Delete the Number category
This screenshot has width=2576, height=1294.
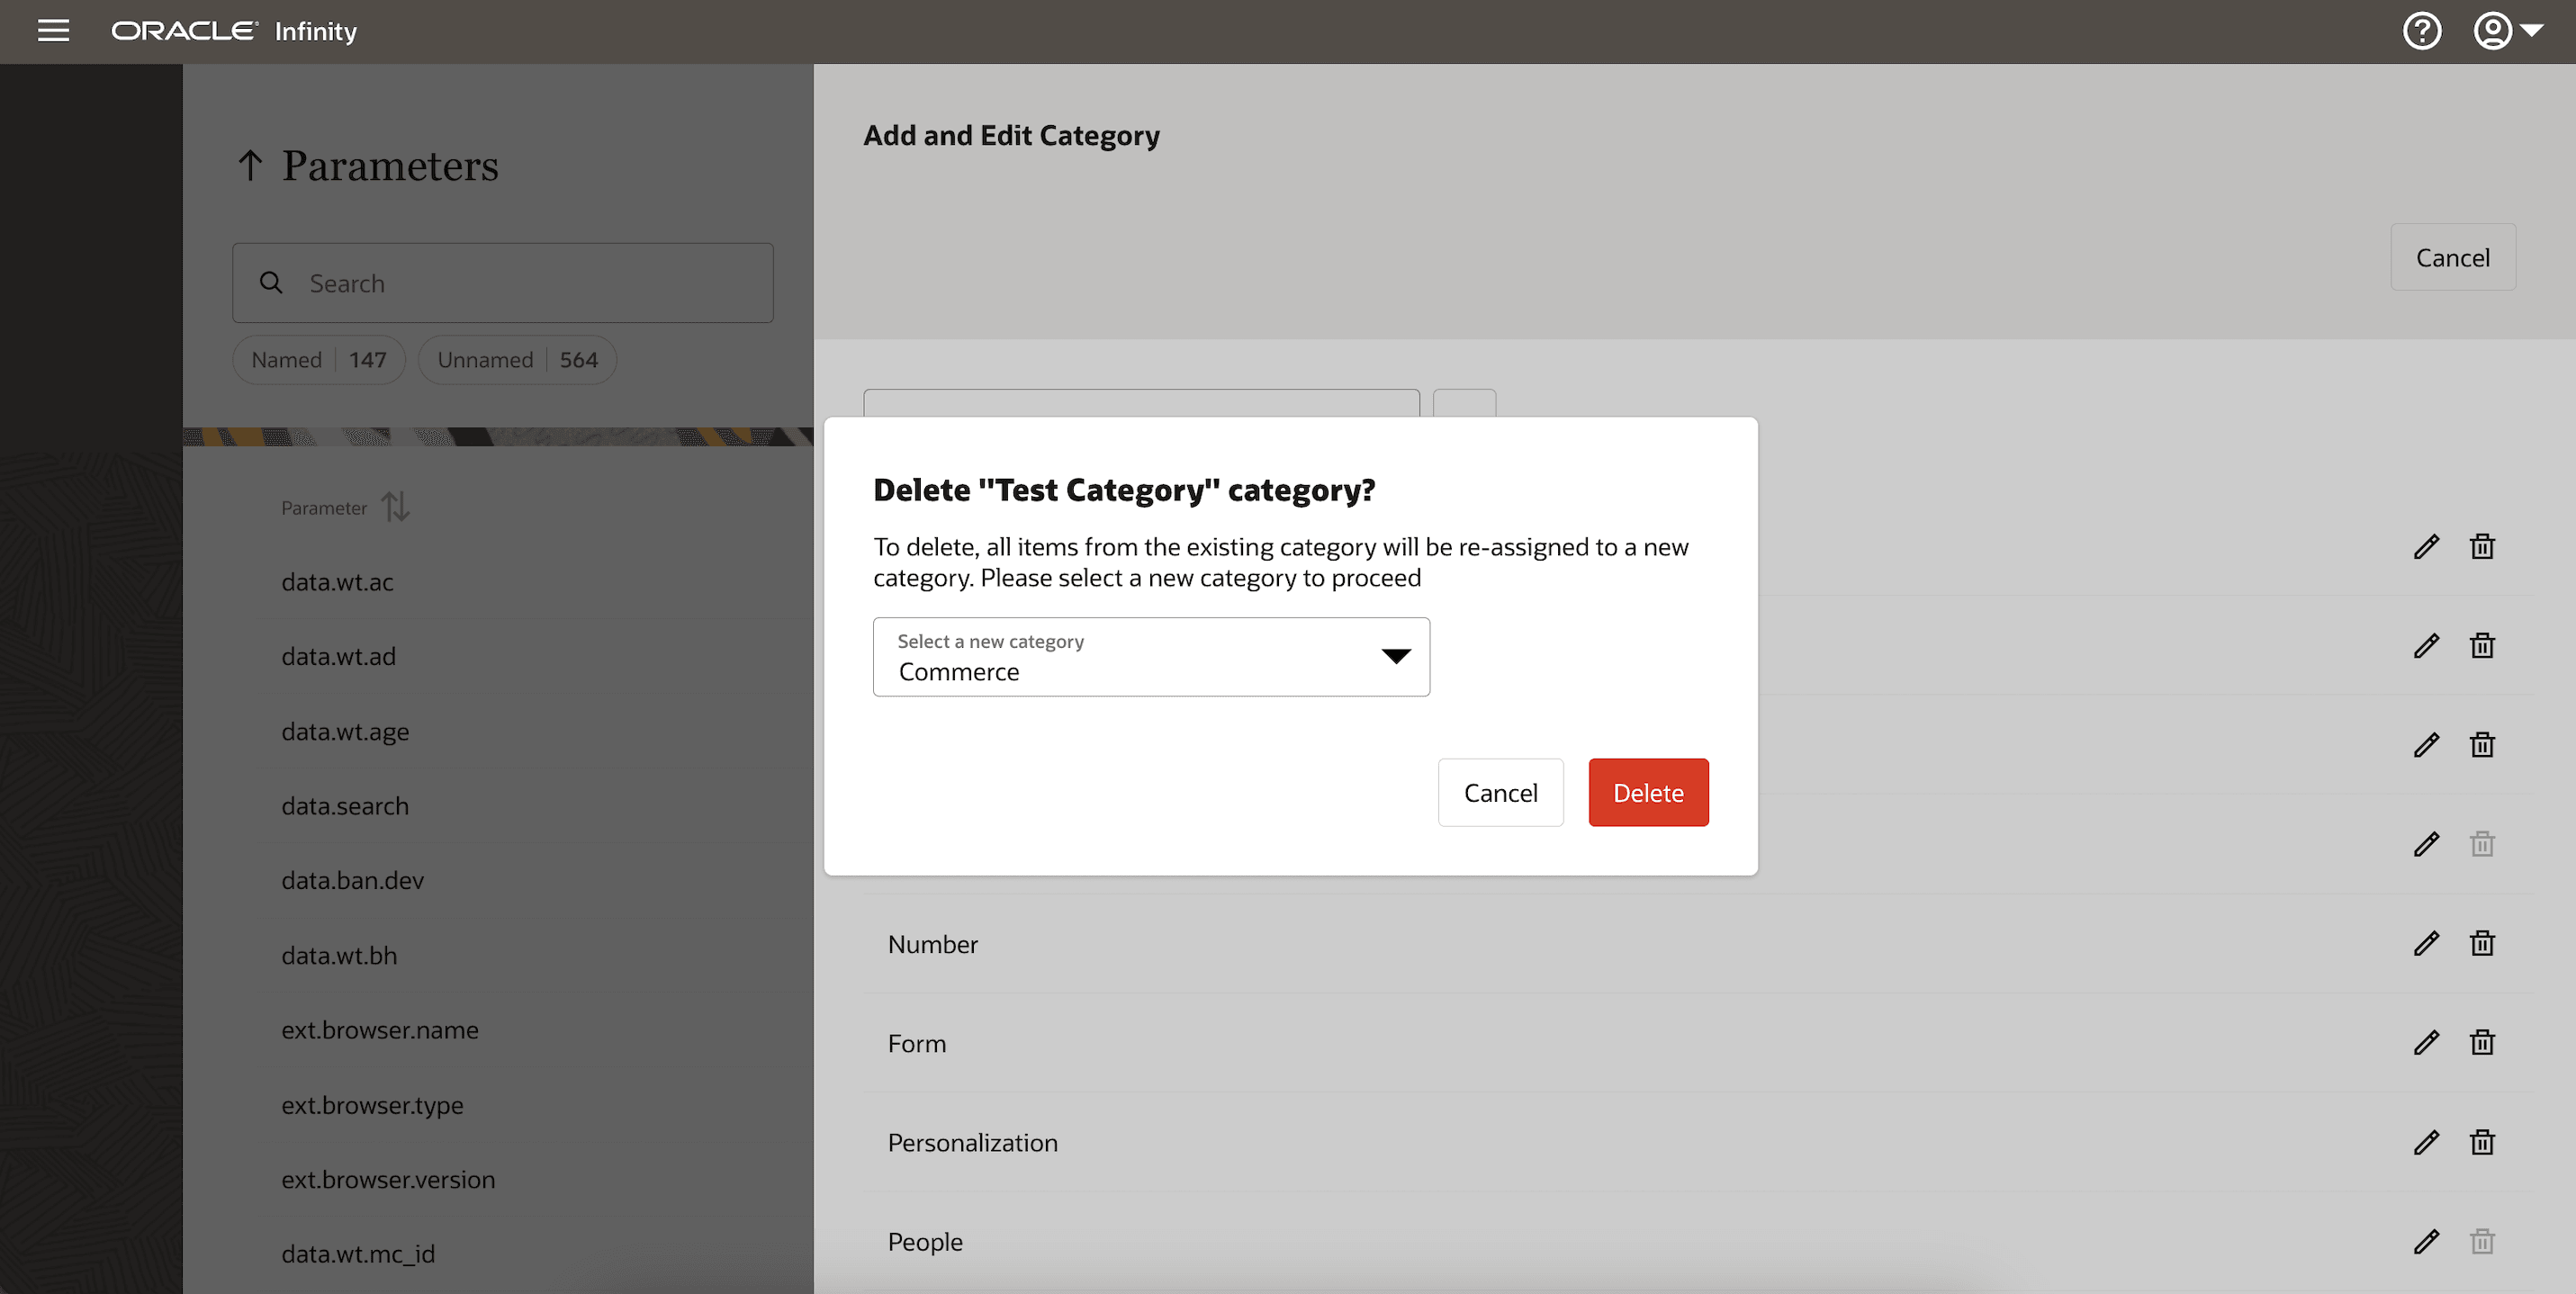point(2482,944)
